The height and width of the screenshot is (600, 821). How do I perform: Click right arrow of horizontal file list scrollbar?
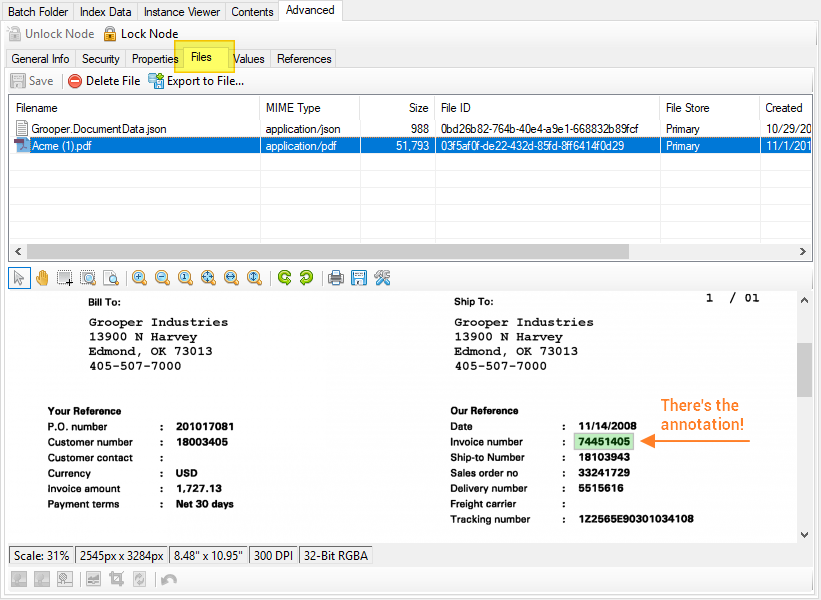point(803,252)
